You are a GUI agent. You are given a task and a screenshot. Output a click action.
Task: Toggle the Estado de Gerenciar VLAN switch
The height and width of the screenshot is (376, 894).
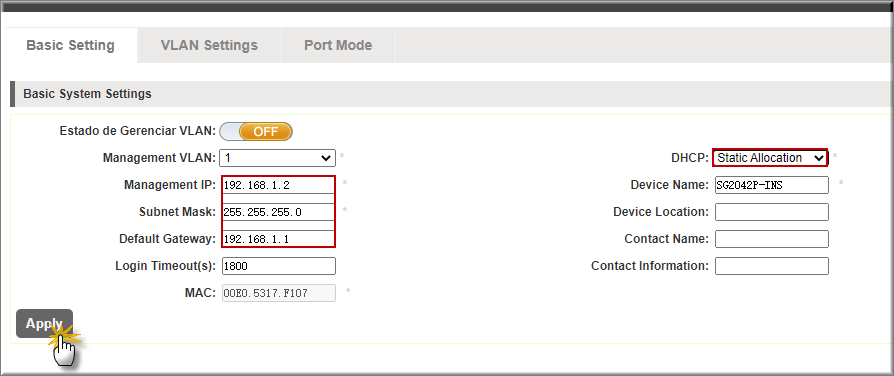[255, 131]
